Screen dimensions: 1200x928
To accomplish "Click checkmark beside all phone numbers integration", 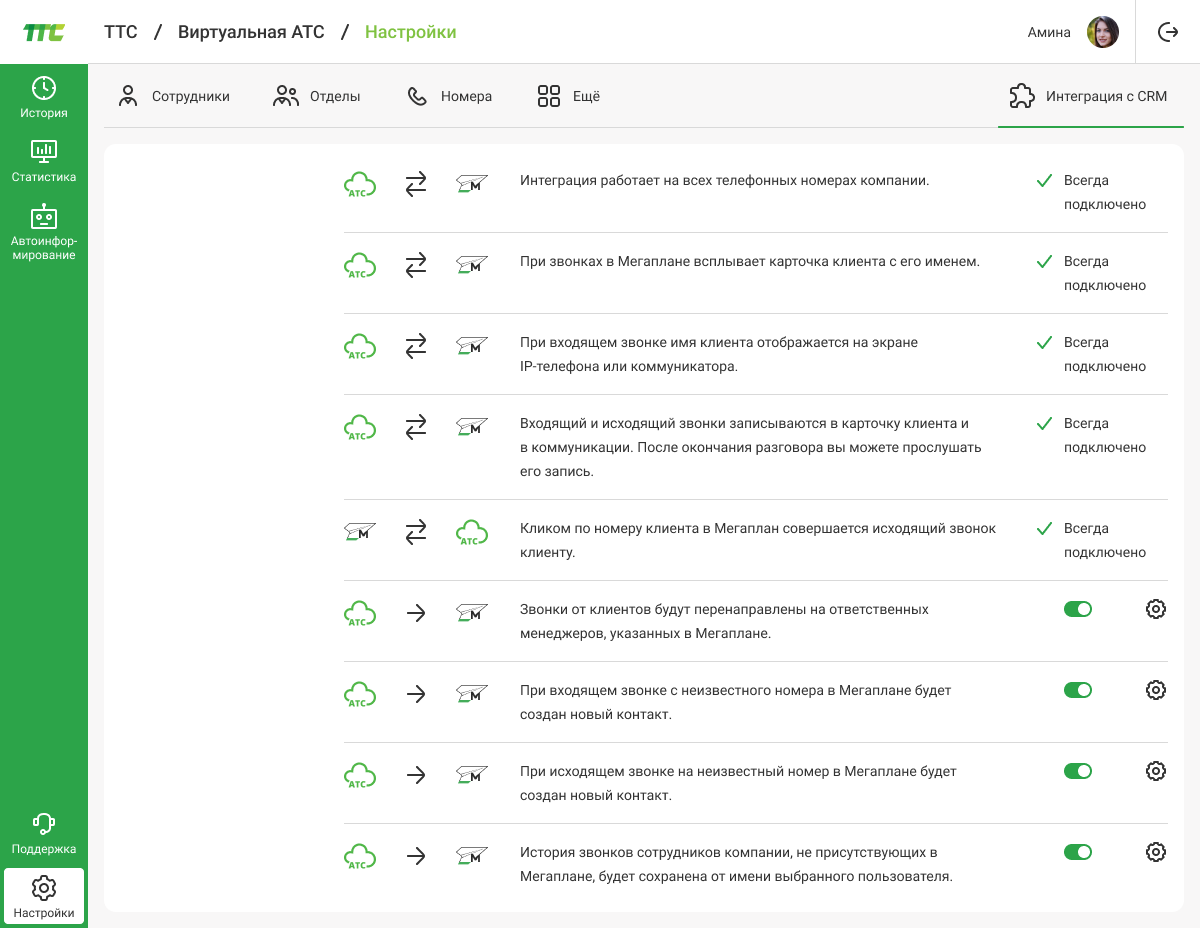I will [1044, 181].
